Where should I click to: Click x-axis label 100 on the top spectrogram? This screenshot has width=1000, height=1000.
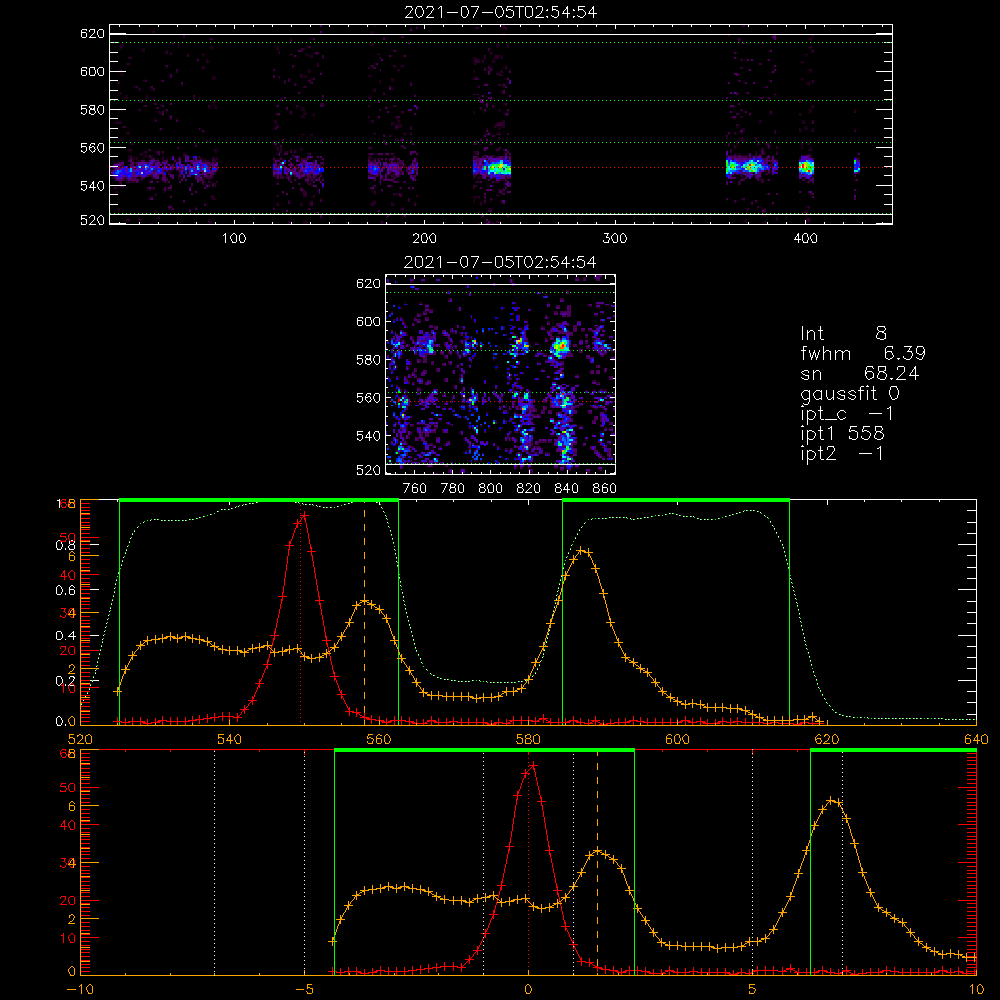pyautogui.click(x=234, y=239)
